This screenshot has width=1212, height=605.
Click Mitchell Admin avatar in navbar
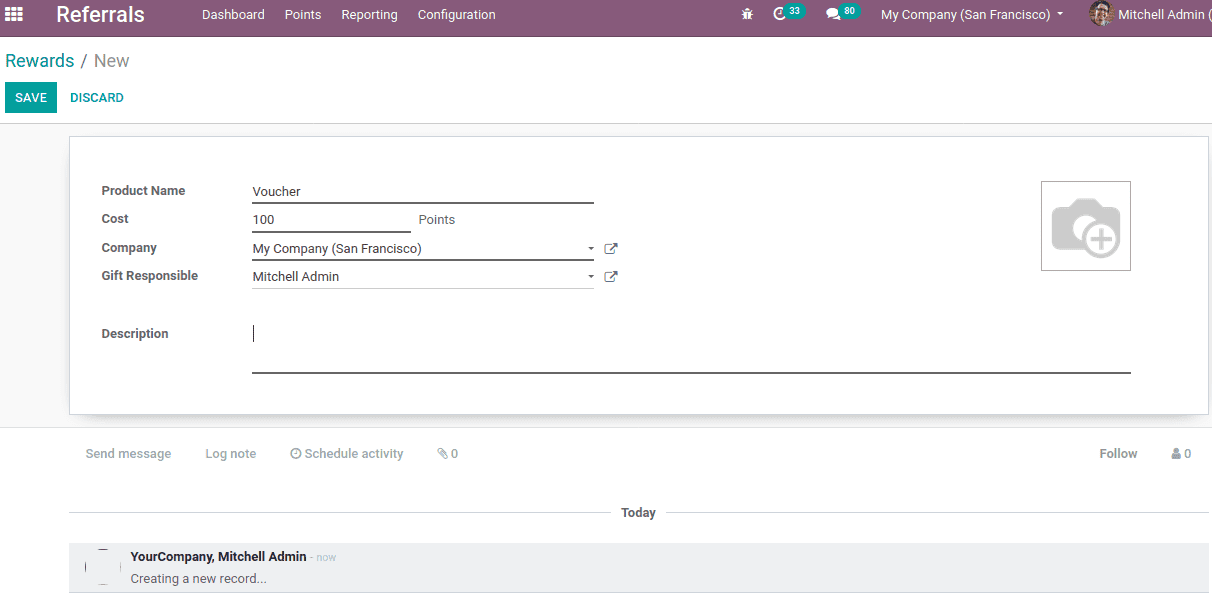1101,14
